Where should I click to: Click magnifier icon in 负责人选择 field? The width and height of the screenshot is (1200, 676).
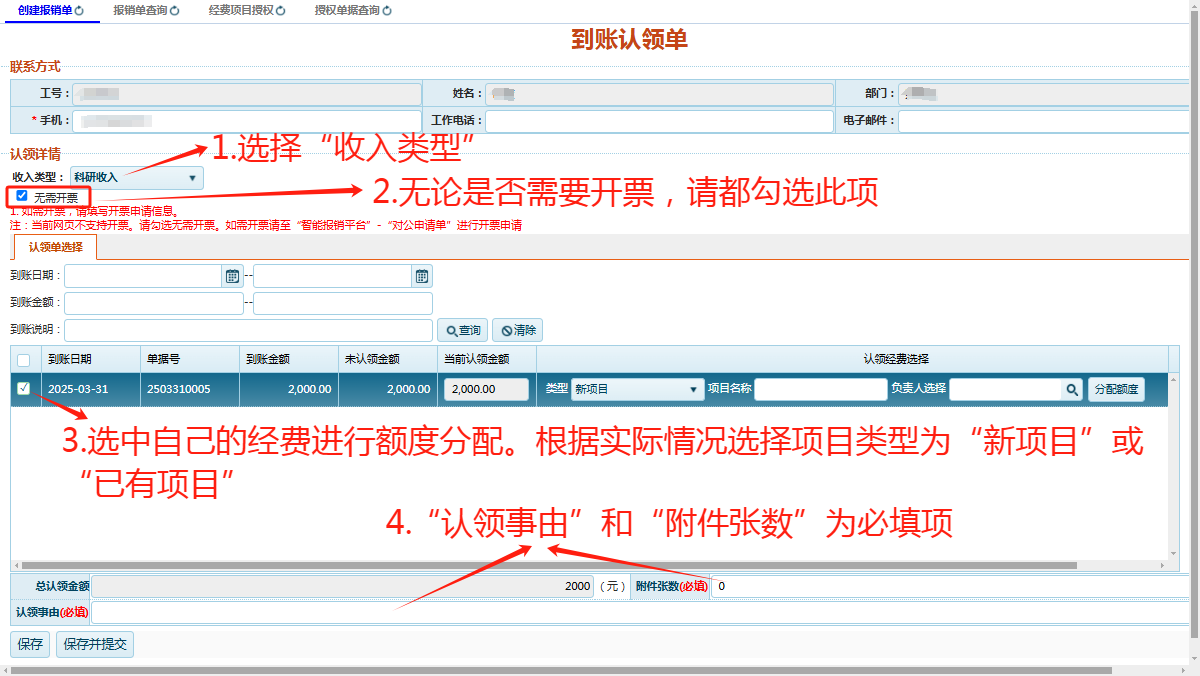(1072, 390)
